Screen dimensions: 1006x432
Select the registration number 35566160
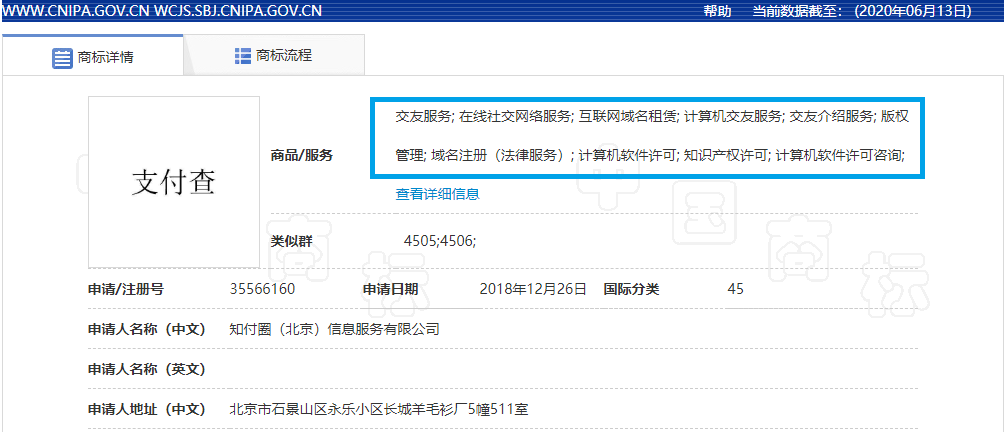click(262, 289)
